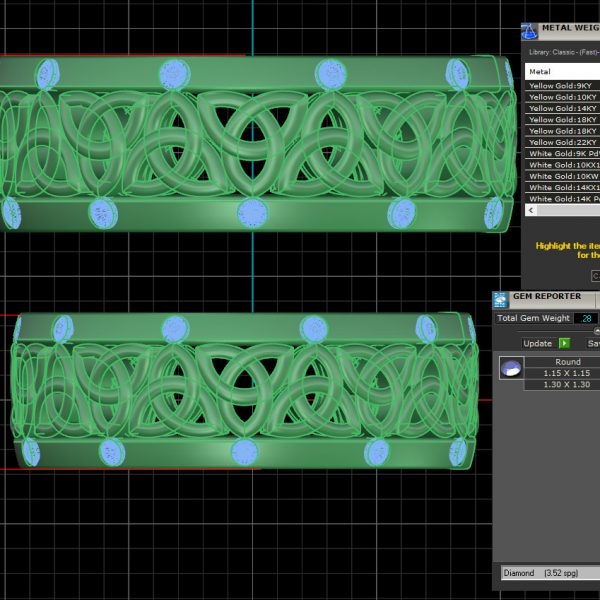The height and width of the screenshot is (600, 600).
Task: Click the Total Gem Weight value field
Action: coord(585,318)
